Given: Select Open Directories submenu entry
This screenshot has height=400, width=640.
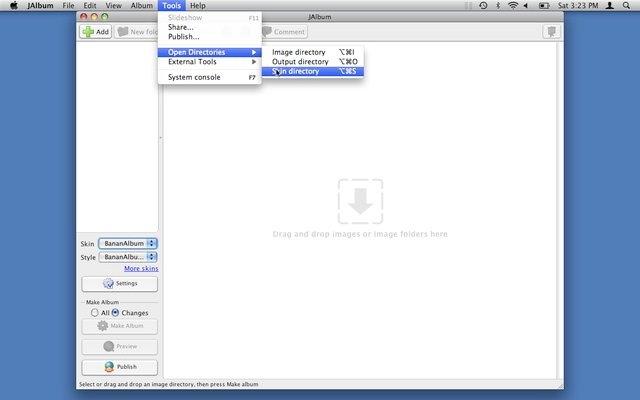Looking at the screenshot, I should point(209,52).
